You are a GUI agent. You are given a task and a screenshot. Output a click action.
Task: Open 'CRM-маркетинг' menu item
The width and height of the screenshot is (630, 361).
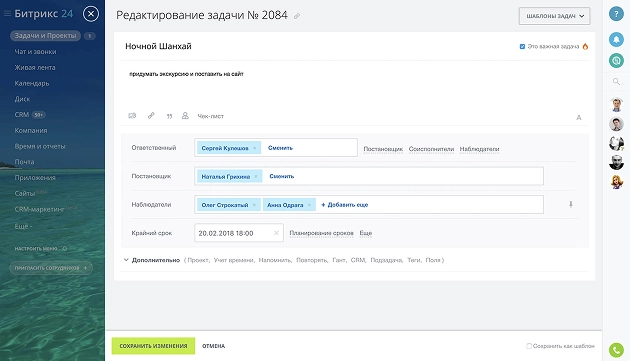click(39, 209)
